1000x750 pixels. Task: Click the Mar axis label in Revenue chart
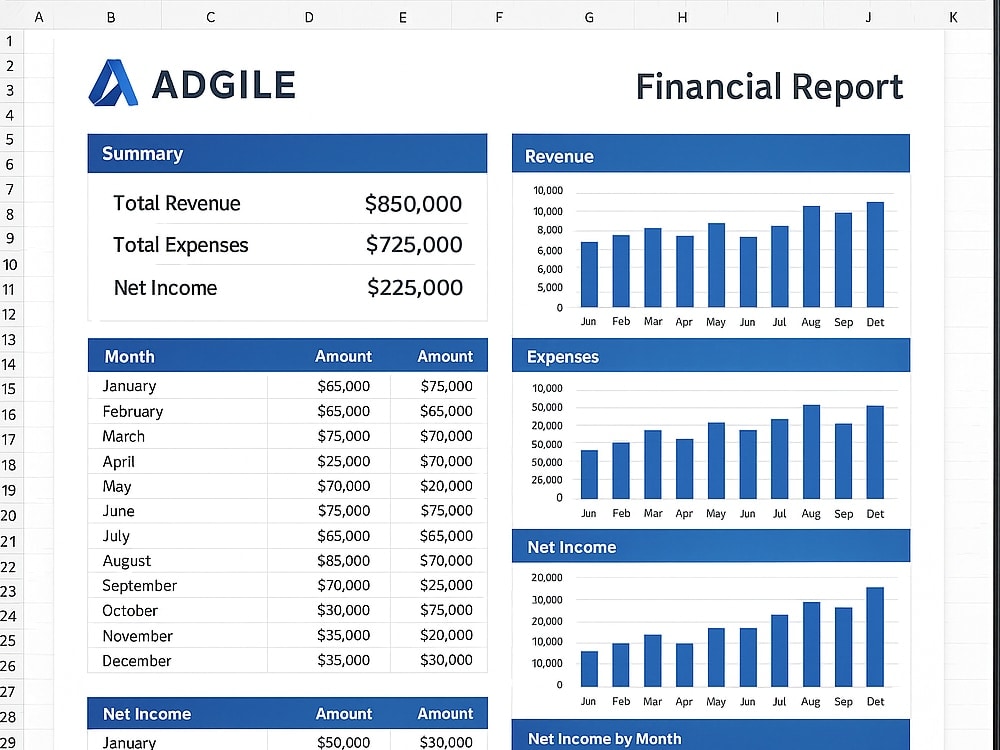653,321
